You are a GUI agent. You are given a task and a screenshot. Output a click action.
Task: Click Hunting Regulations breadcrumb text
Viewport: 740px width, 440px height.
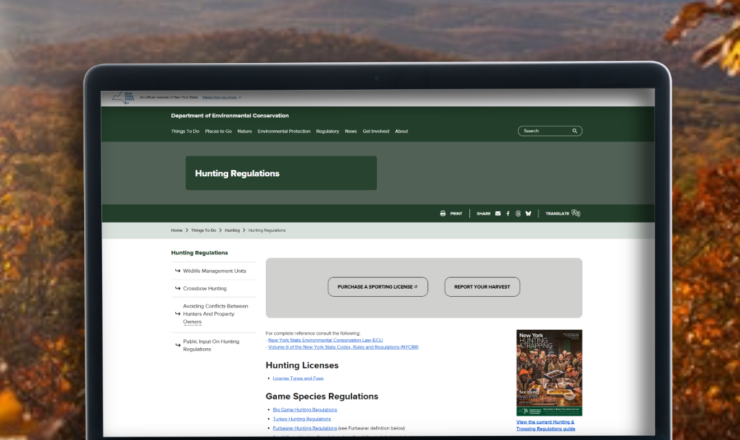tap(267, 230)
